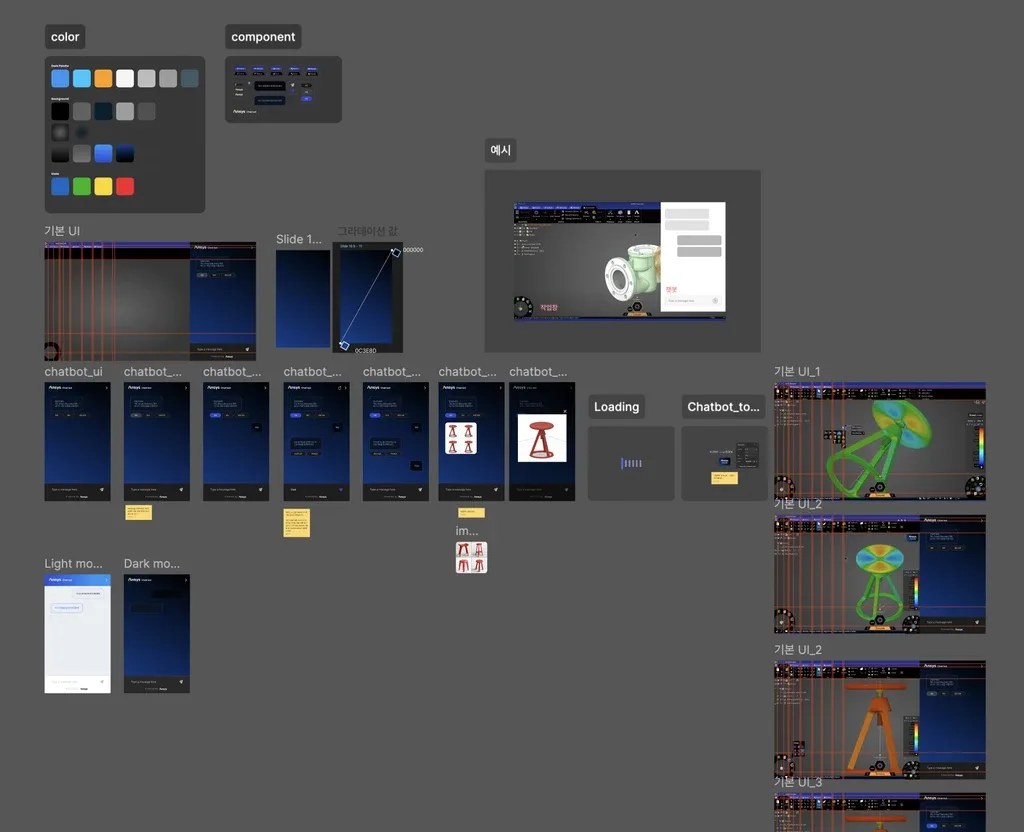Pick the orange swatch in the color palette
Screen dimensions: 1024x832
pos(103,78)
